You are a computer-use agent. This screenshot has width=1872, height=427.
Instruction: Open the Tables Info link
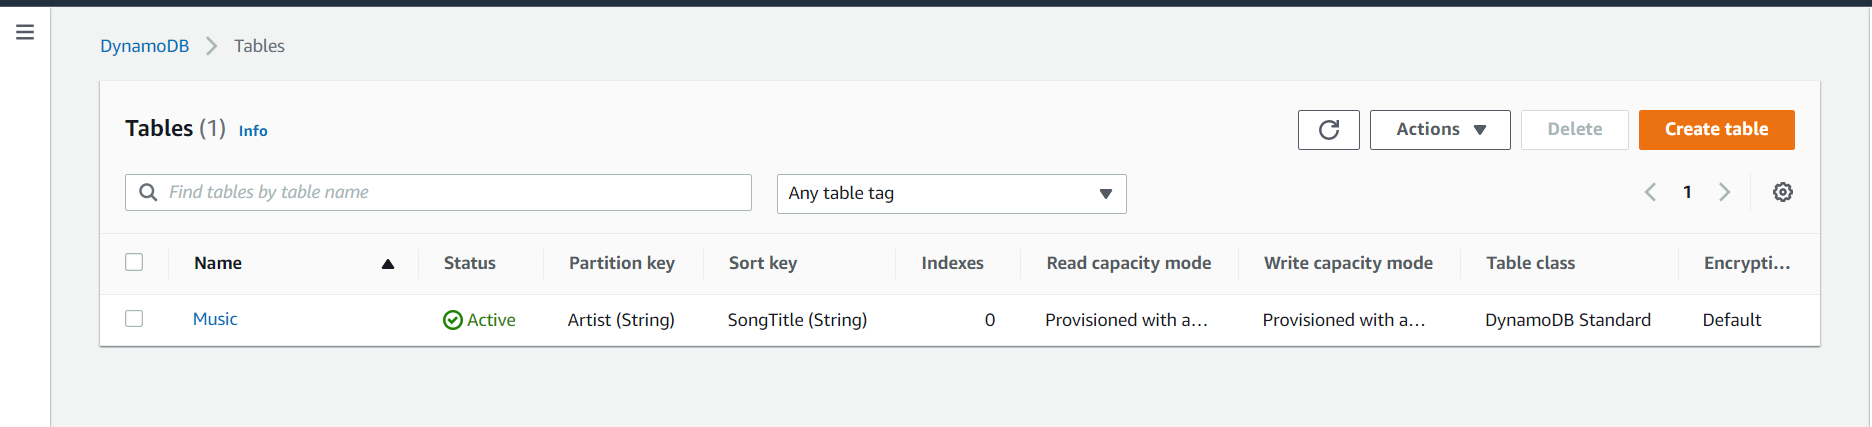253,131
